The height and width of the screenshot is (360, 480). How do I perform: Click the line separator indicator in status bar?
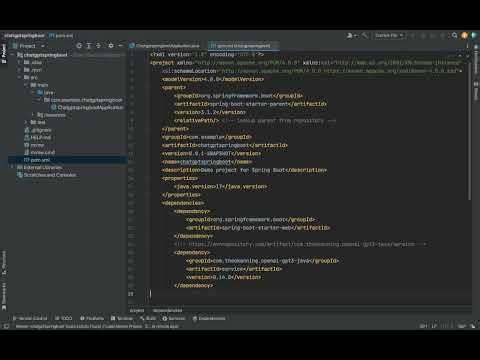point(434,326)
